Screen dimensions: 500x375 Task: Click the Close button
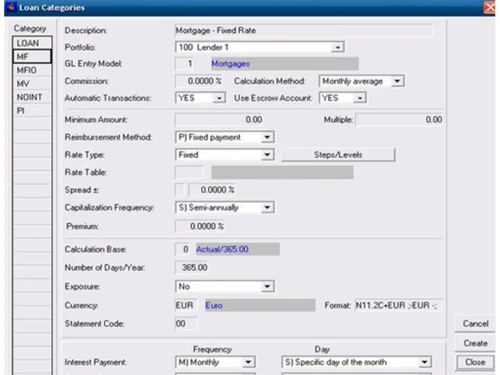tap(475, 362)
